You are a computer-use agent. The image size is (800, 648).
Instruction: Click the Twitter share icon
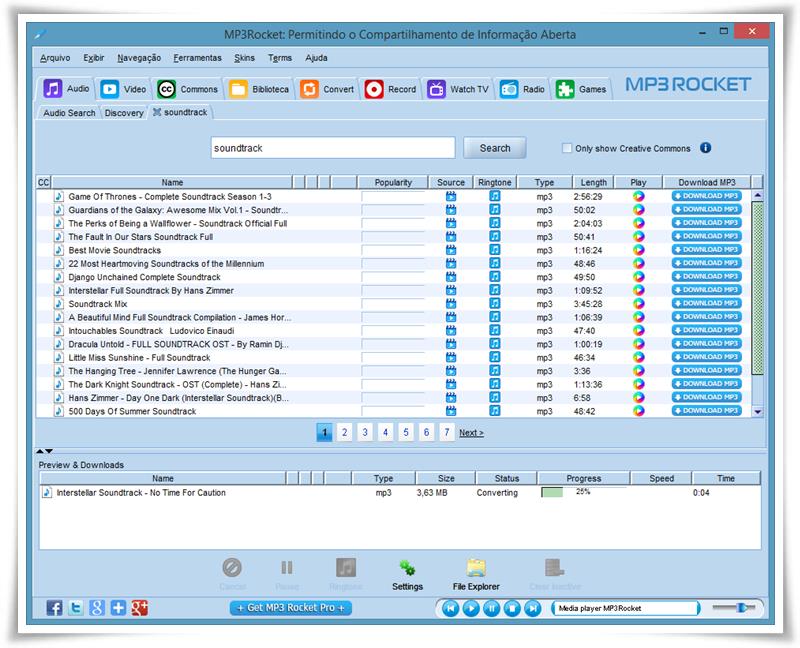pyautogui.click(x=76, y=608)
